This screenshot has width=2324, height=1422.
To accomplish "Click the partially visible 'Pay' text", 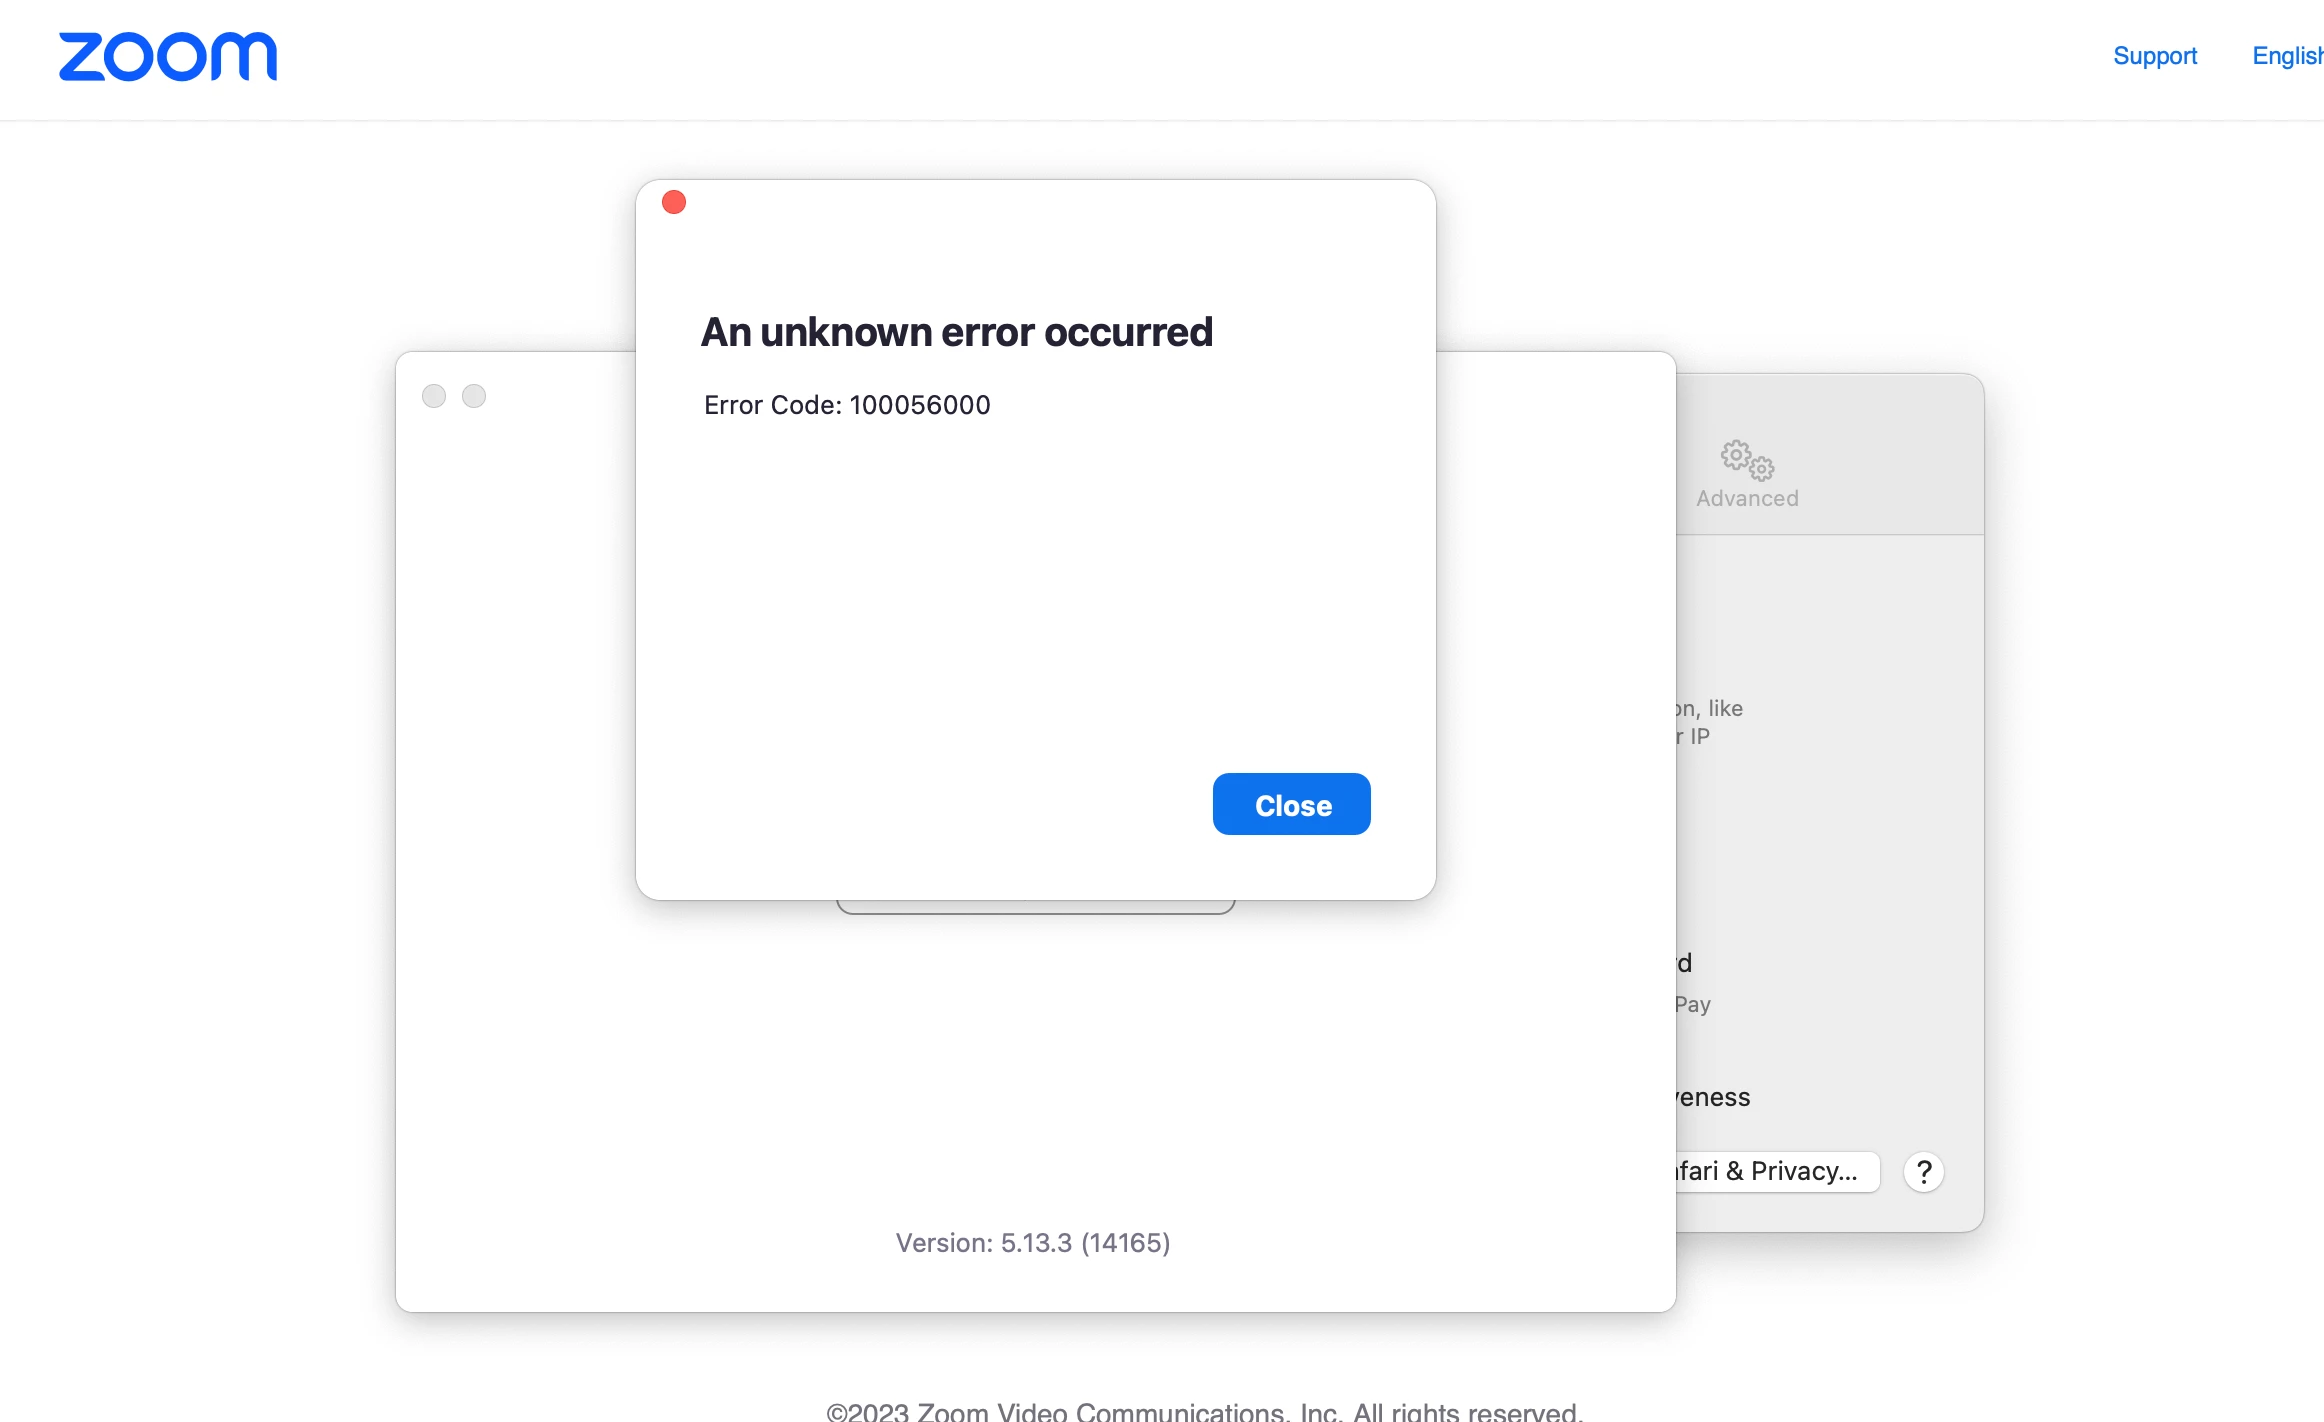I will [x=1694, y=1004].
